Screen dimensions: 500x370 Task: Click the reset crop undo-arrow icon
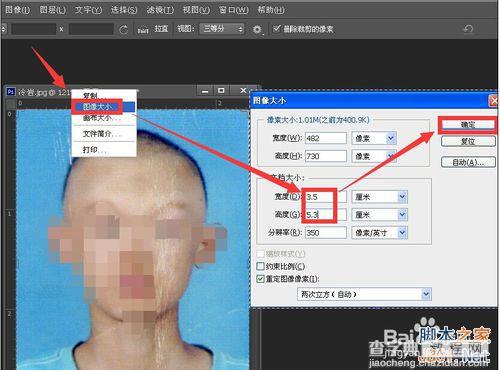[x=468, y=30]
